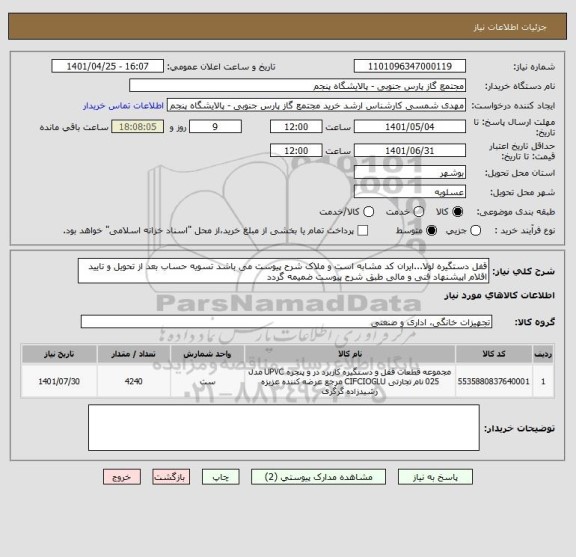The height and width of the screenshot is (557, 576).
Task: Click the ردیف column header
Action: [x=543, y=354]
